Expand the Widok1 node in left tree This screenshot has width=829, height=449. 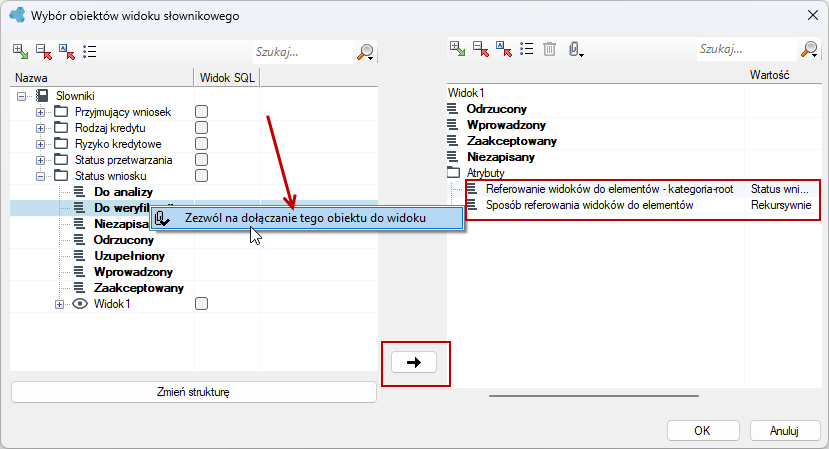pos(59,304)
